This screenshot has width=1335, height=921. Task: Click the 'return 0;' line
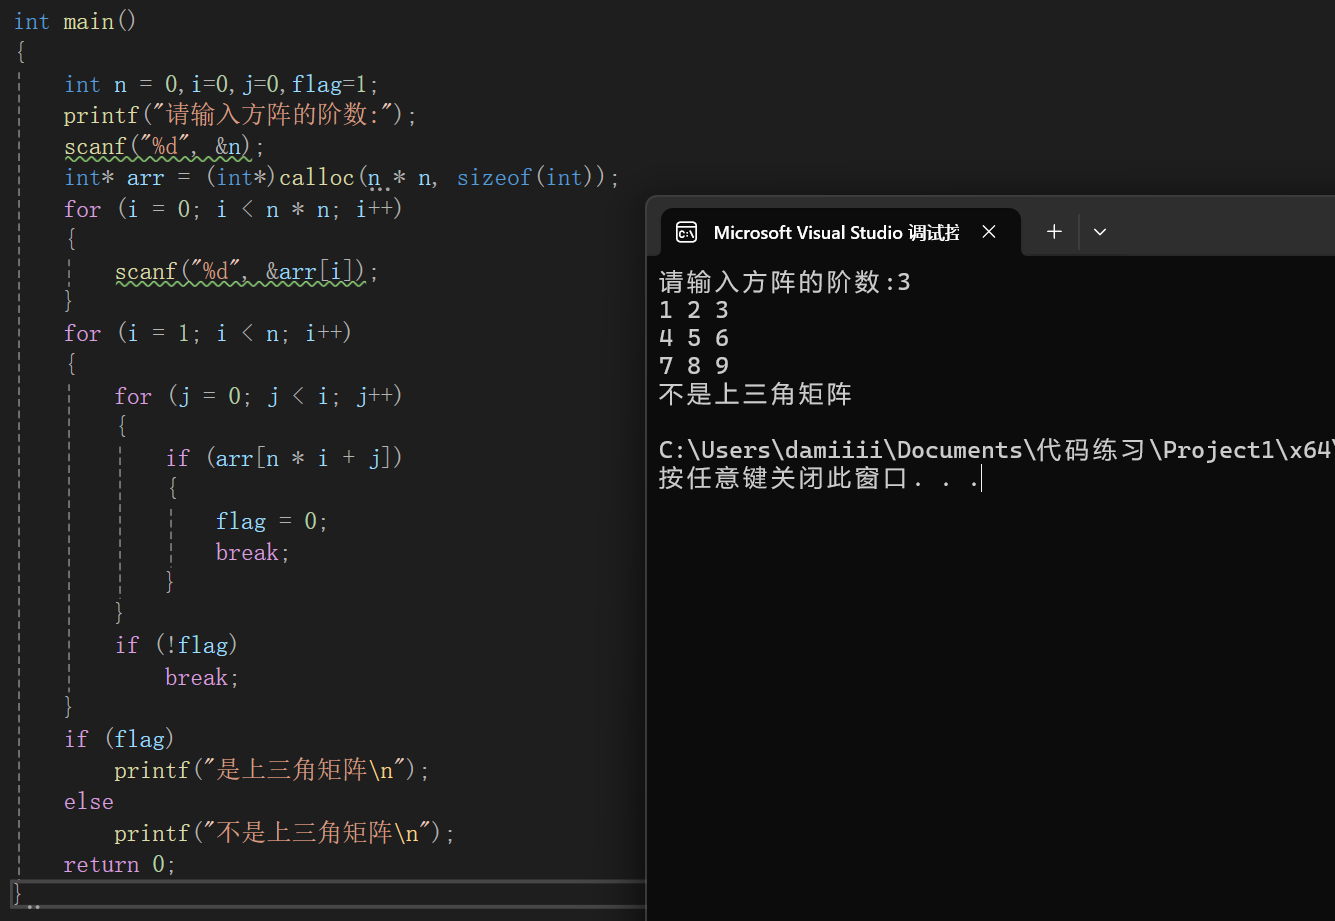[x=120, y=864]
